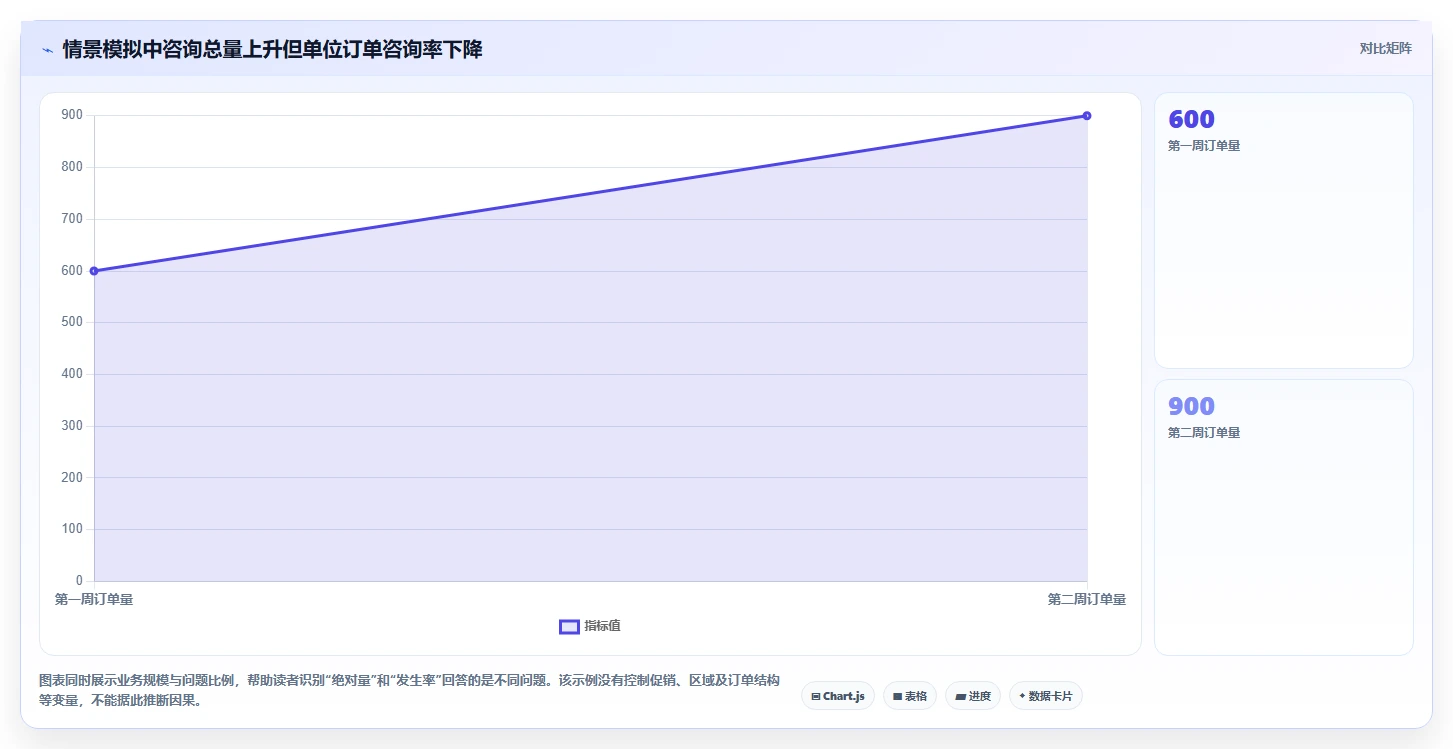The image size is (1453, 749).
Task: Click the y-axis tick 100
Action: (x=72, y=529)
